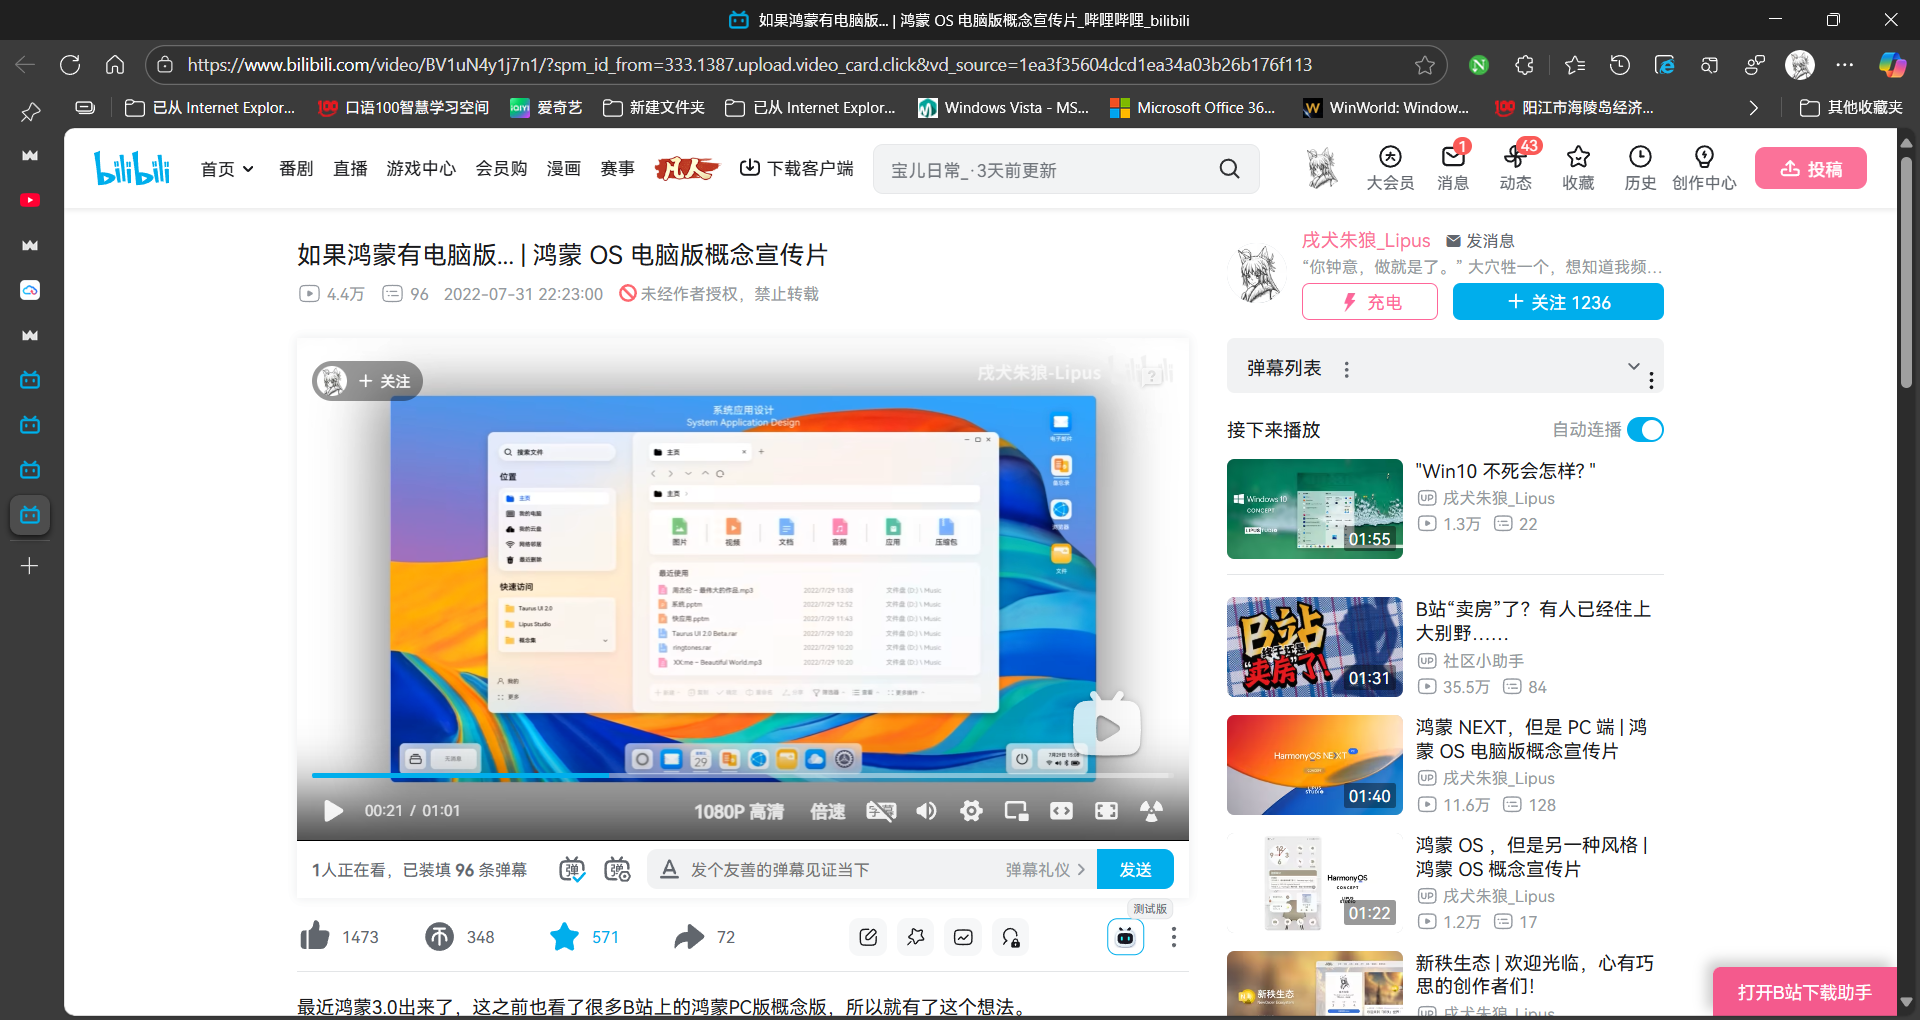The width and height of the screenshot is (1920, 1020).
Task: Go to 赛事 nav item
Action: click(x=617, y=169)
